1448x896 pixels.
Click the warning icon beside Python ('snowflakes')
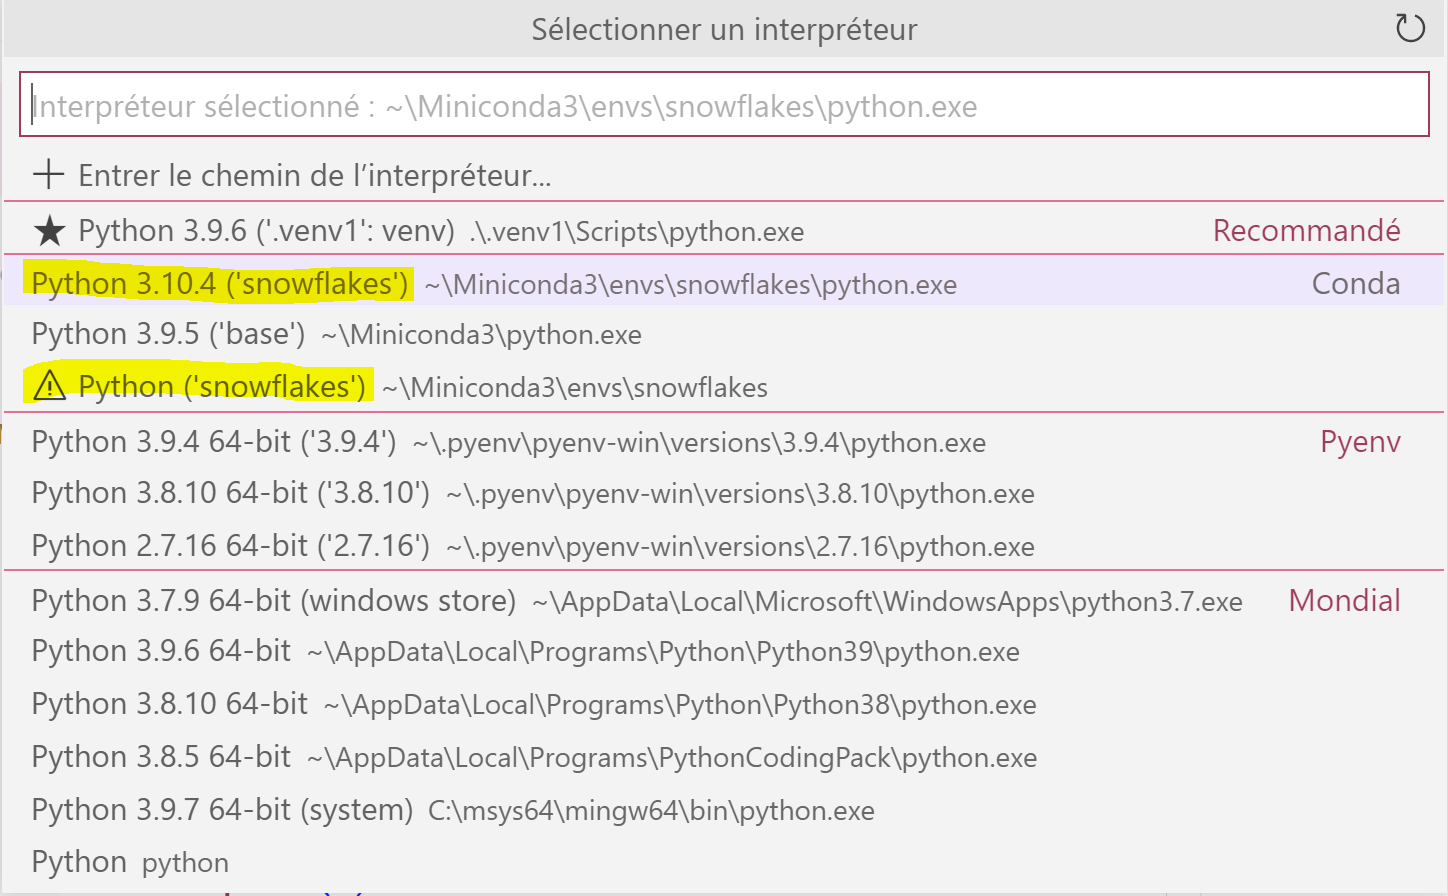[49, 386]
